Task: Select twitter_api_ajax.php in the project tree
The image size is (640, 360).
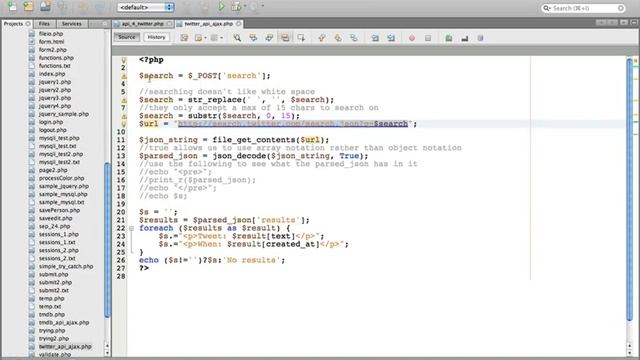Action: 65,347
